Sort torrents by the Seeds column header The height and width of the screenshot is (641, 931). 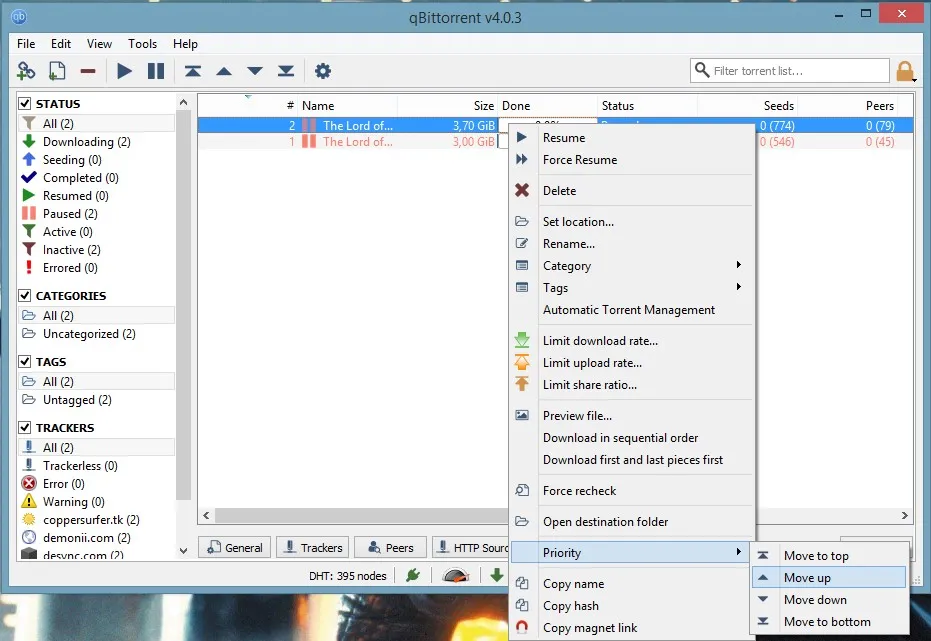pos(748,106)
